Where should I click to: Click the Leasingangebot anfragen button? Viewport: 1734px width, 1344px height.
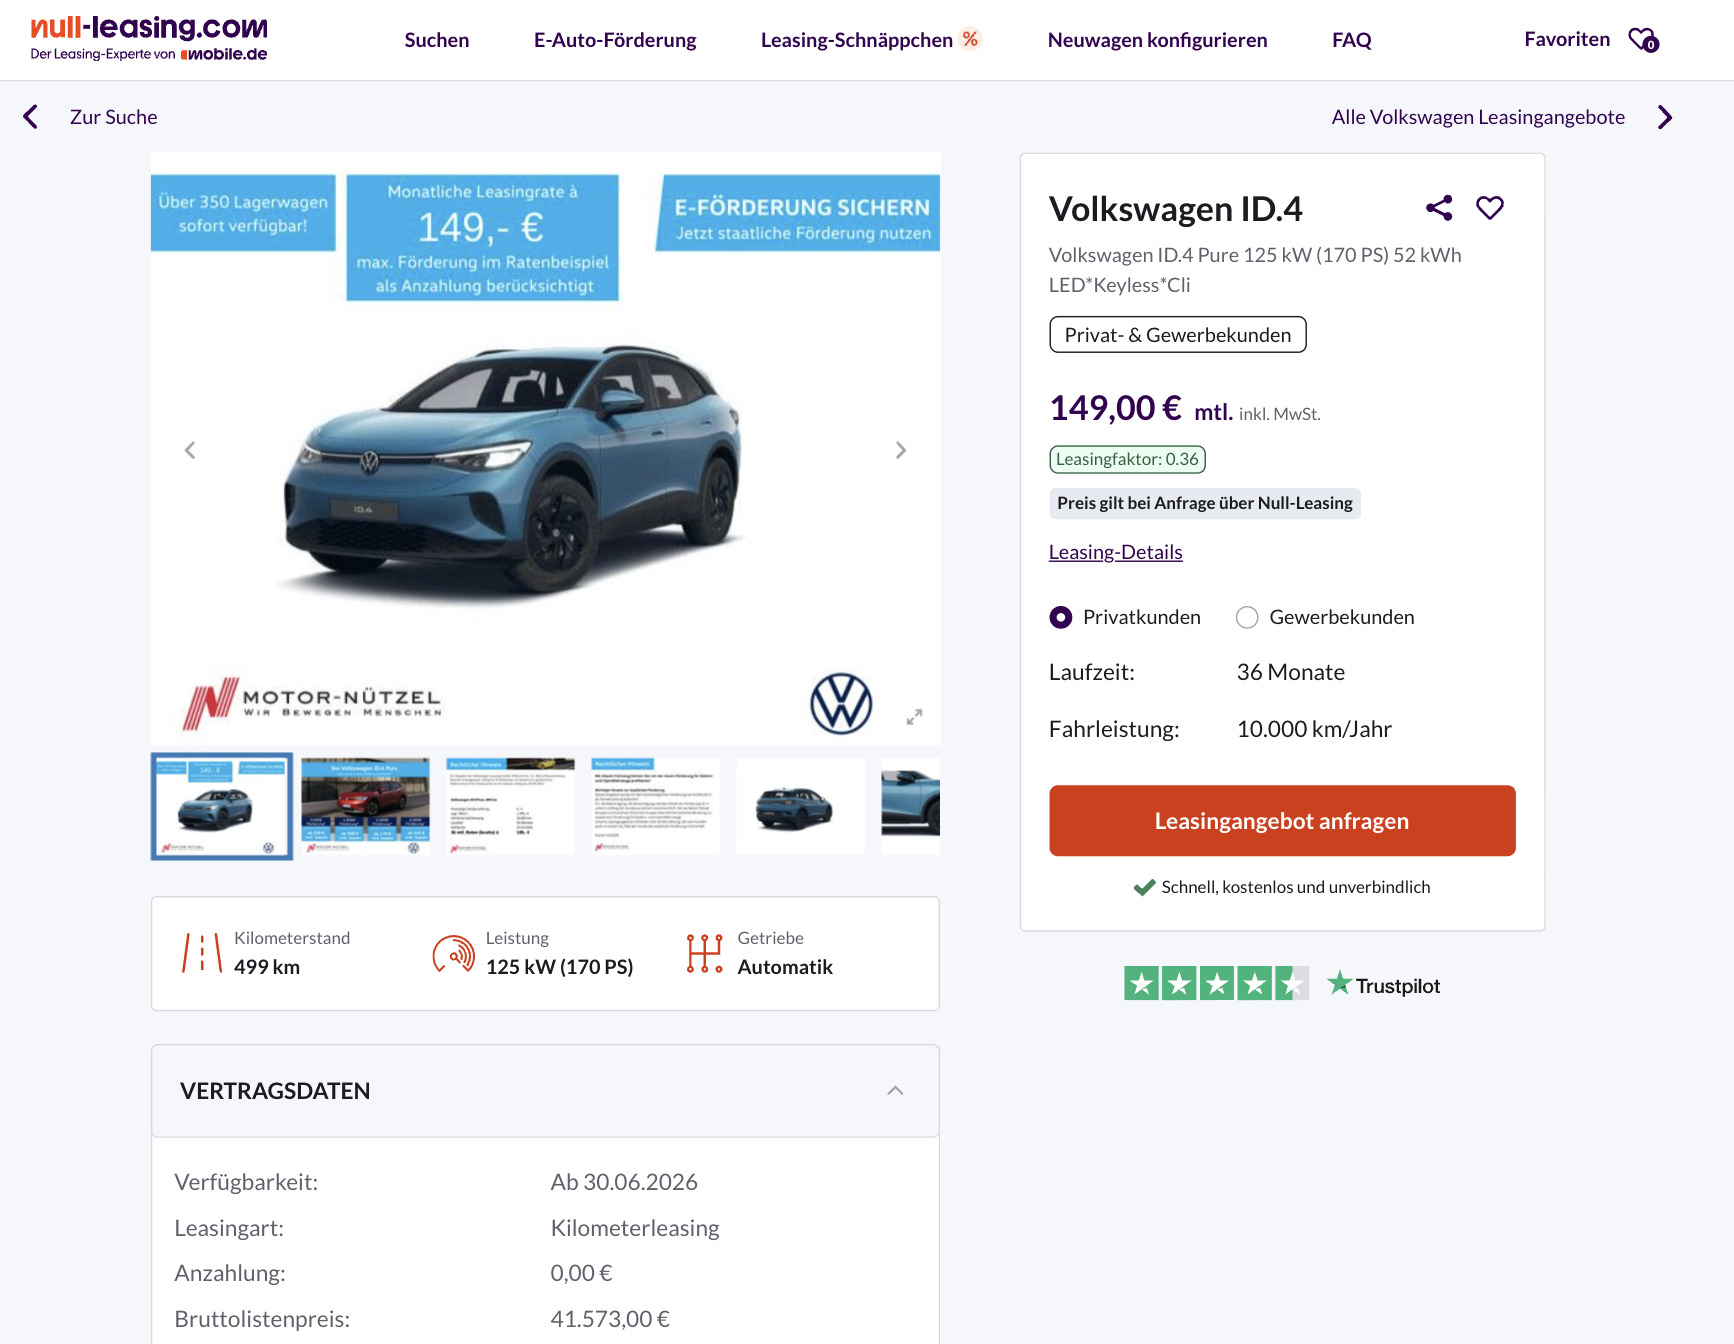click(x=1282, y=821)
